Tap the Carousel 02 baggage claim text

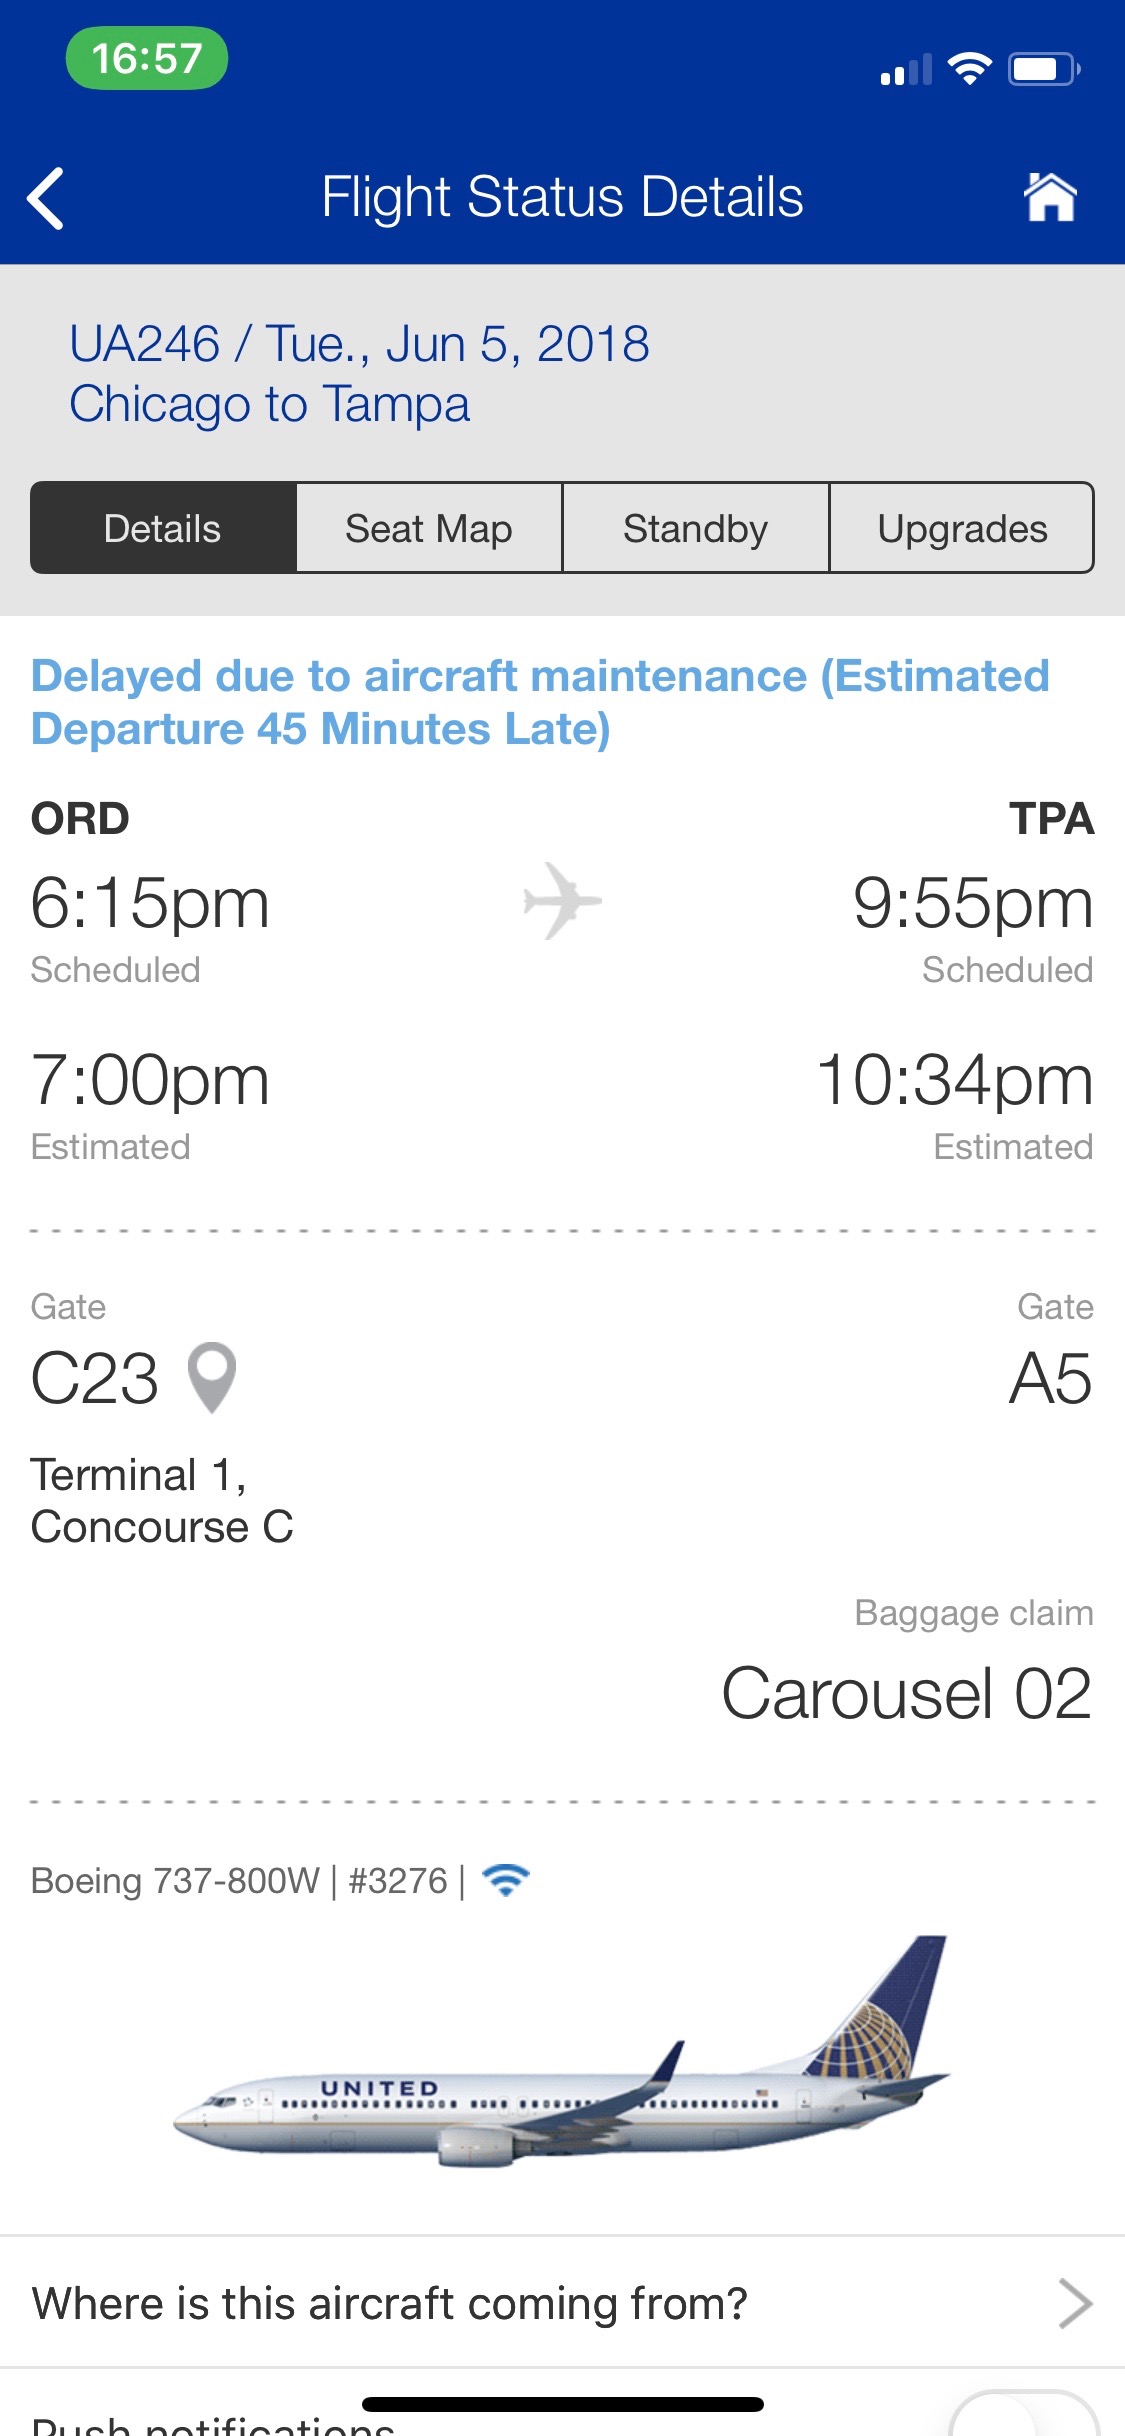click(906, 1693)
